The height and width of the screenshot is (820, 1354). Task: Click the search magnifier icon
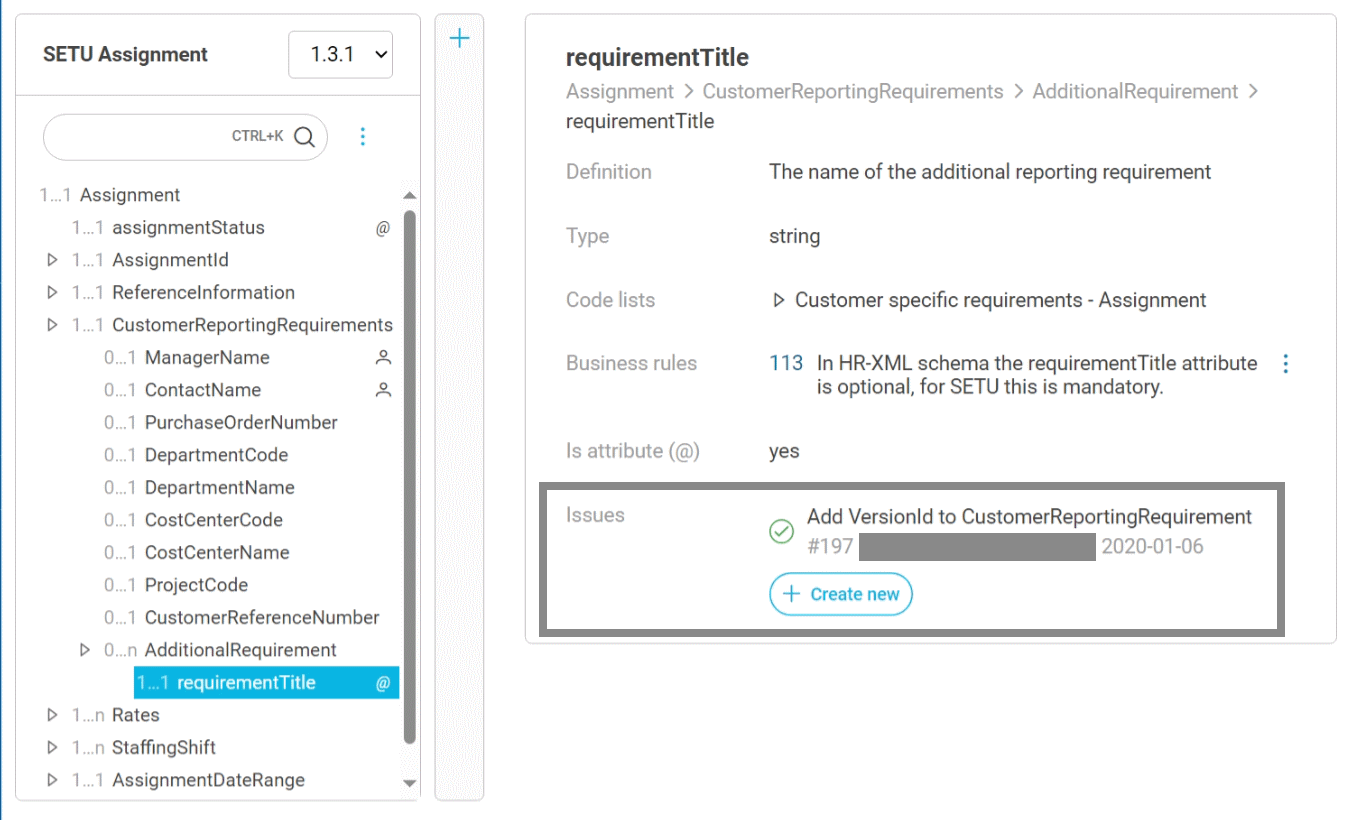point(304,136)
